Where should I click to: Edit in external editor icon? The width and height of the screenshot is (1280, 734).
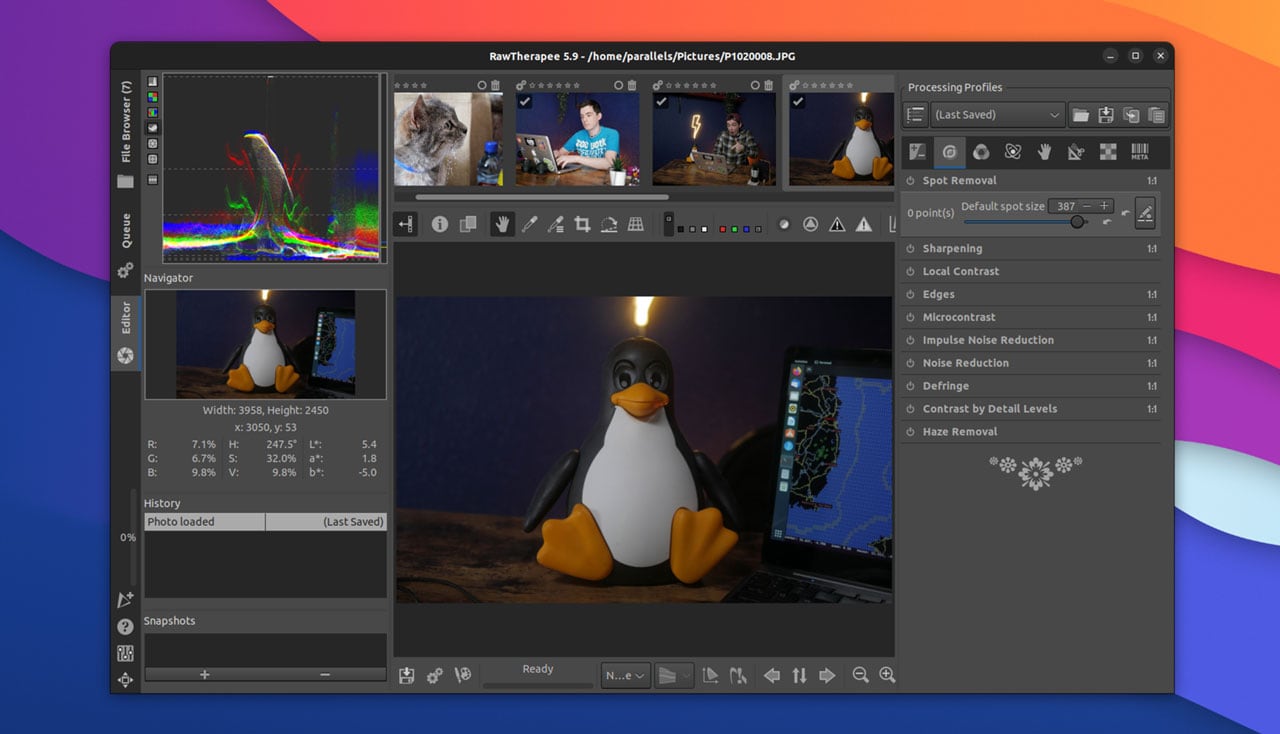click(x=462, y=676)
